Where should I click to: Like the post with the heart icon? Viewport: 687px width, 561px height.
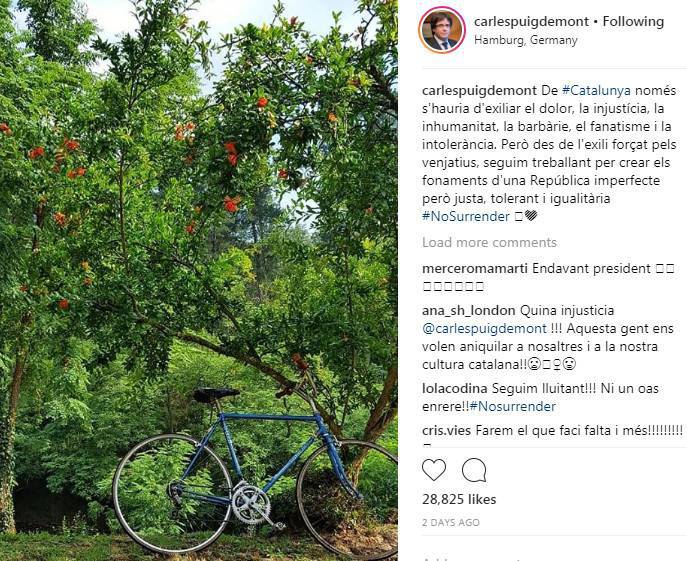[x=434, y=469]
